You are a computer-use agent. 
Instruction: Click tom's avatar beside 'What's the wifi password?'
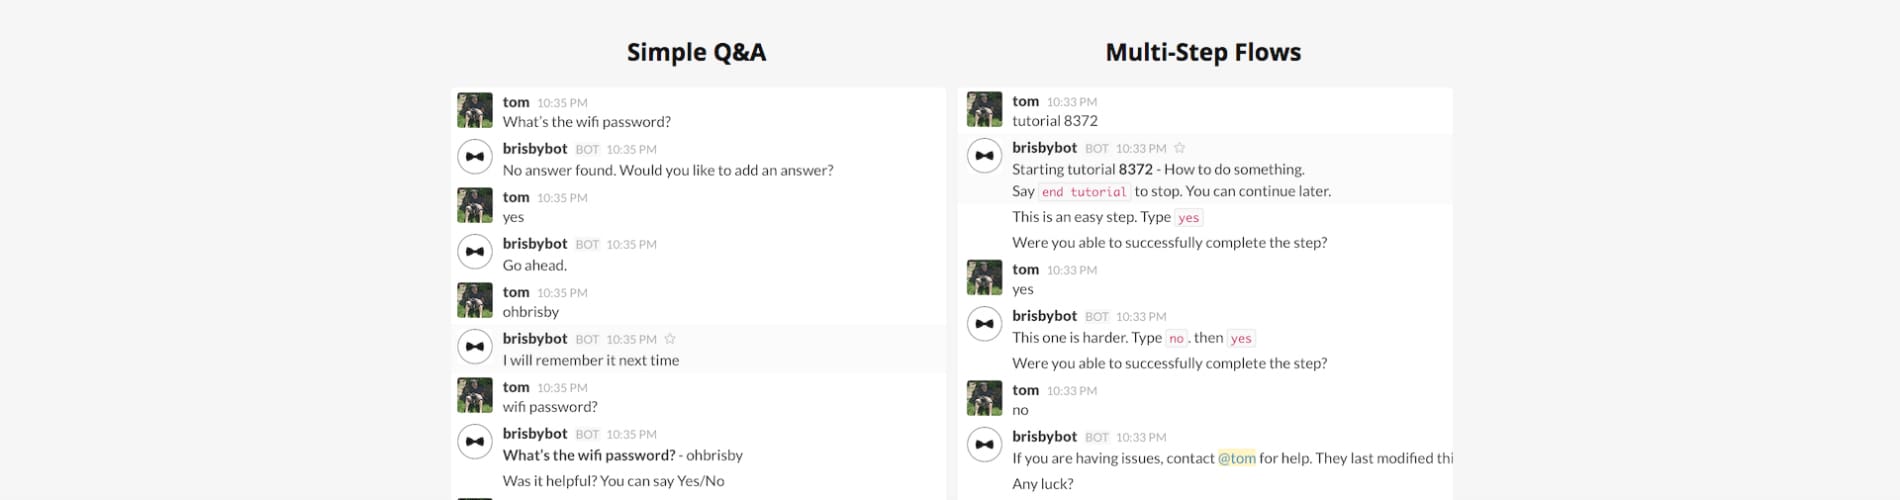[x=475, y=110]
